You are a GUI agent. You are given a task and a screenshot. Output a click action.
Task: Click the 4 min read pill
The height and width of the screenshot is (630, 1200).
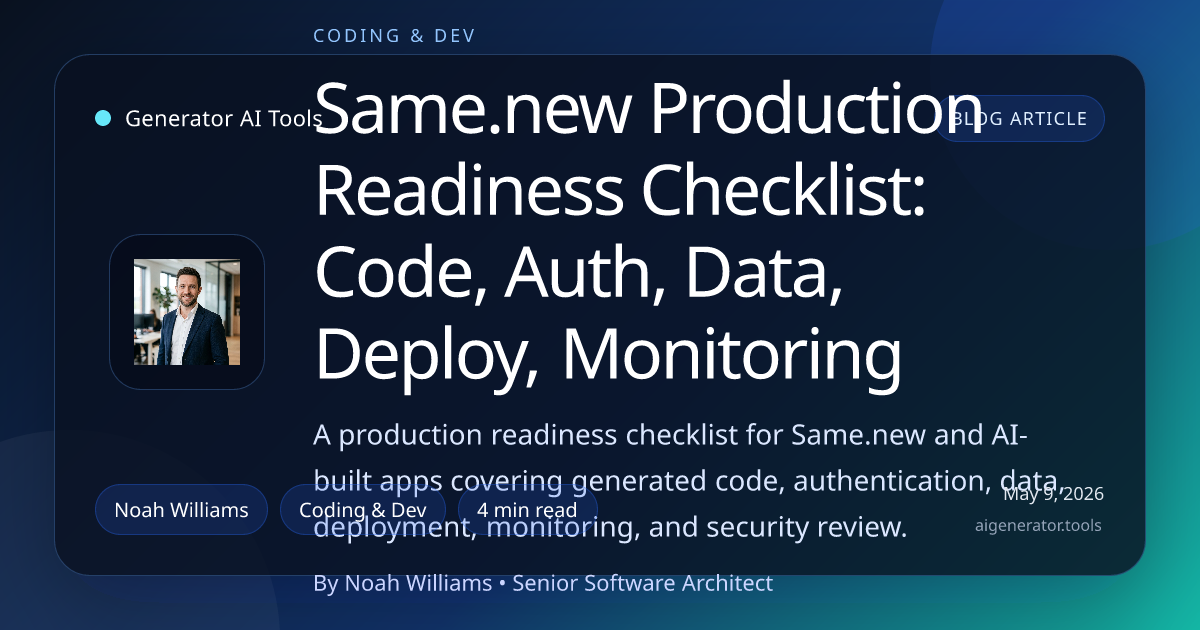point(527,510)
